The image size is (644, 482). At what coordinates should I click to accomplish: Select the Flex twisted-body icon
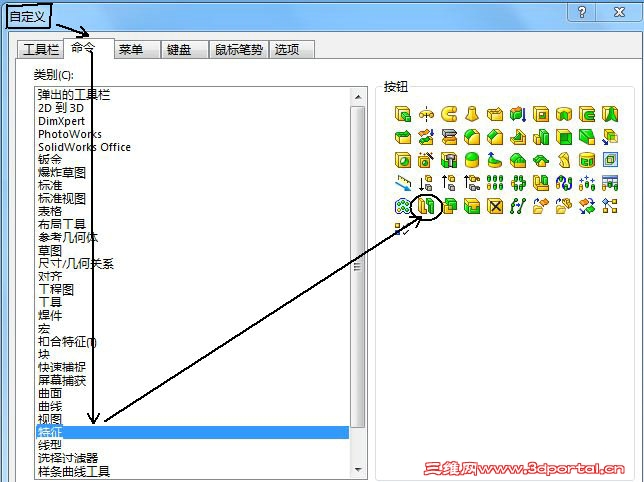[x=564, y=160]
